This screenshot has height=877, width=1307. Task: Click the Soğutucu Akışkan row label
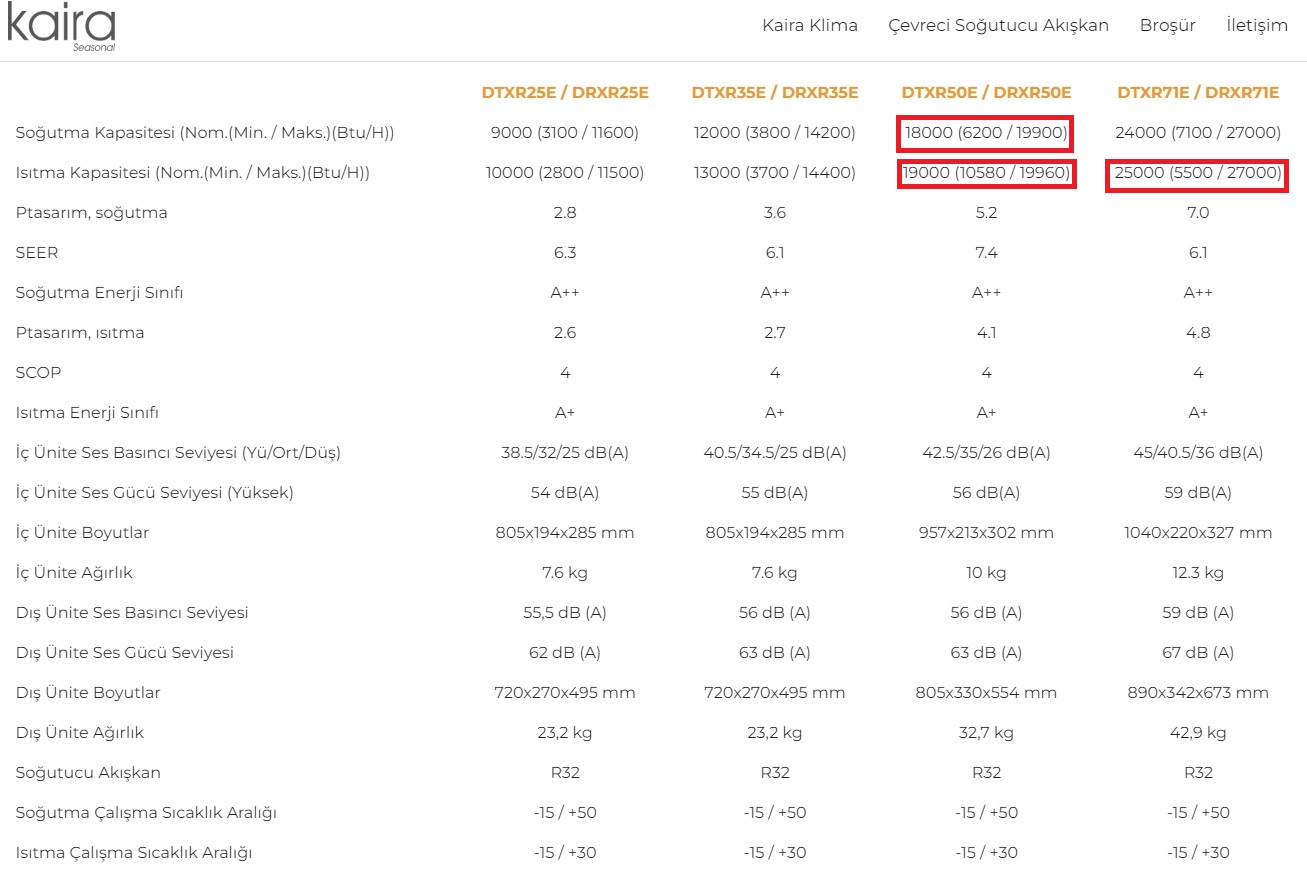[x=88, y=773]
